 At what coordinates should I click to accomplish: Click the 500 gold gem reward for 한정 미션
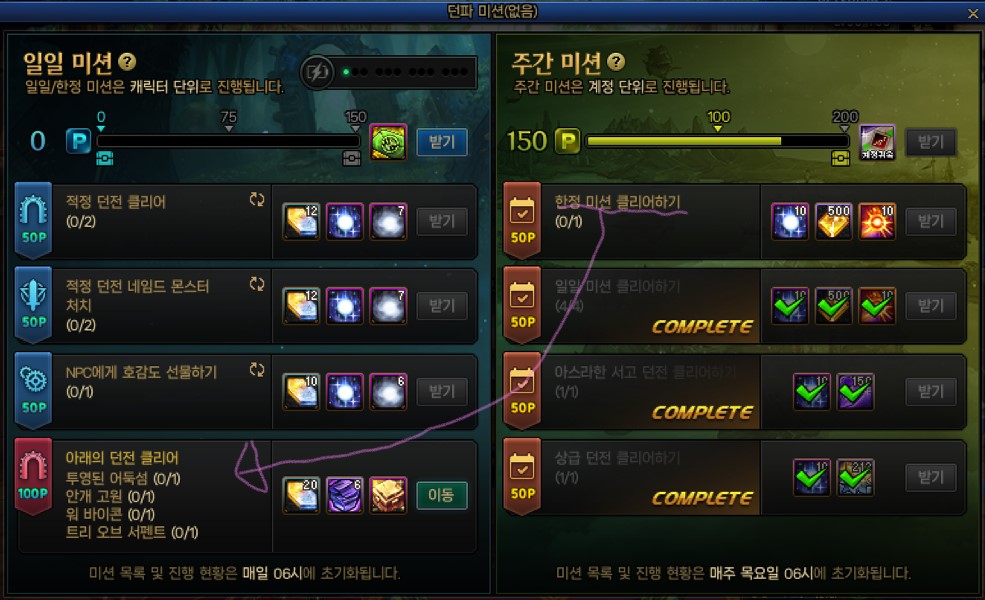click(834, 221)
